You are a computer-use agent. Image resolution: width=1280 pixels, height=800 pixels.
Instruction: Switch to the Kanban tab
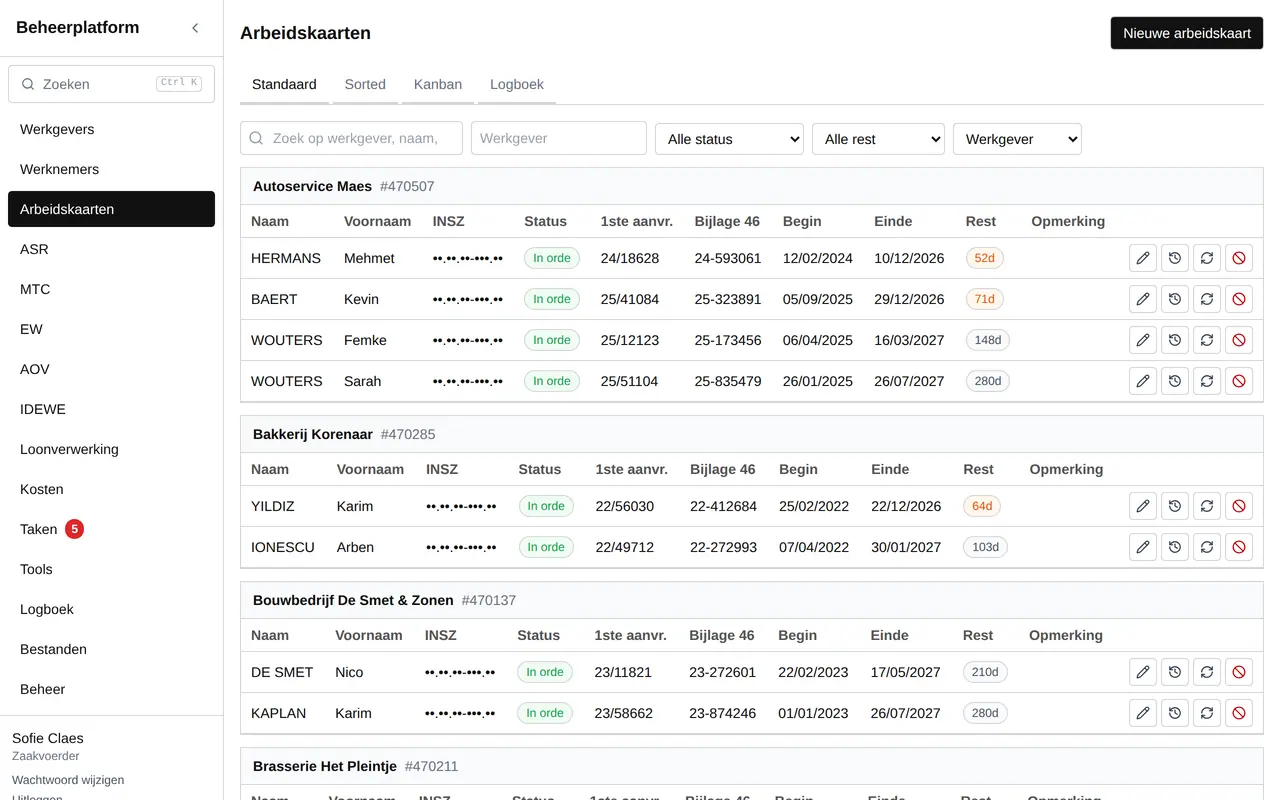[438, 85]
